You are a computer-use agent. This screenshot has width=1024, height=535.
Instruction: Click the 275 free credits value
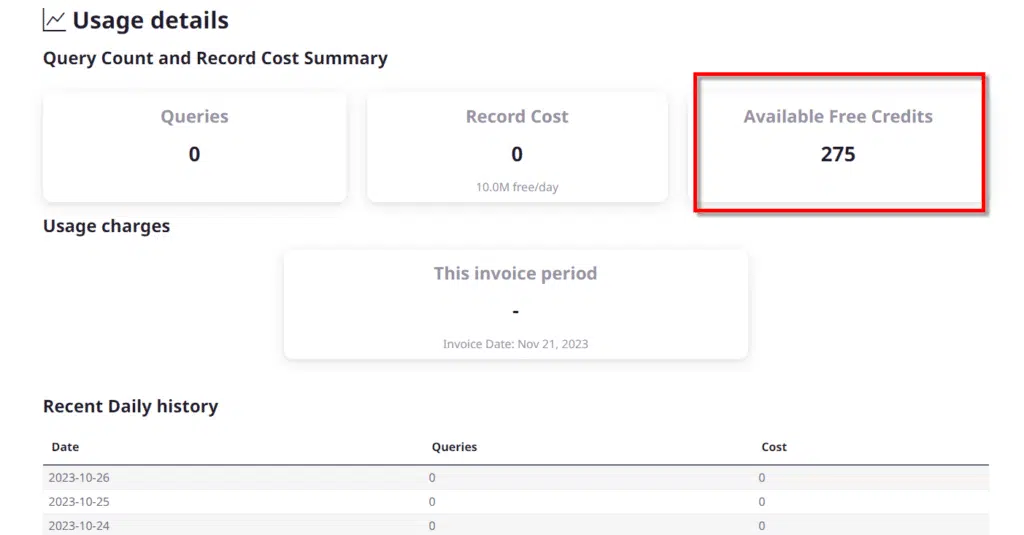tap(837, 154)
